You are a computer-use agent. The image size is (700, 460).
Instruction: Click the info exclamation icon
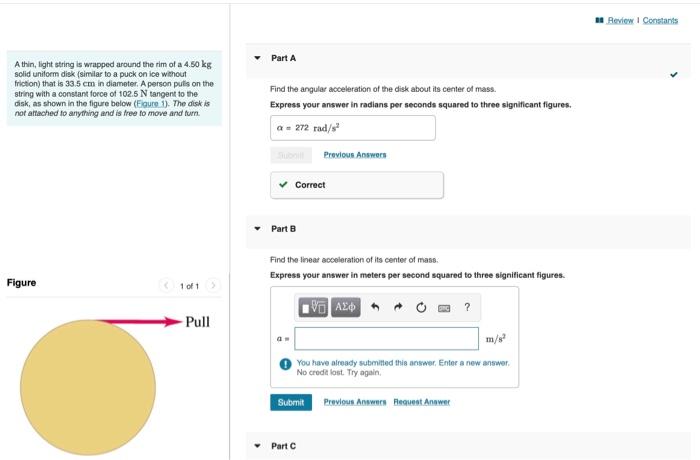pos(285,364)
